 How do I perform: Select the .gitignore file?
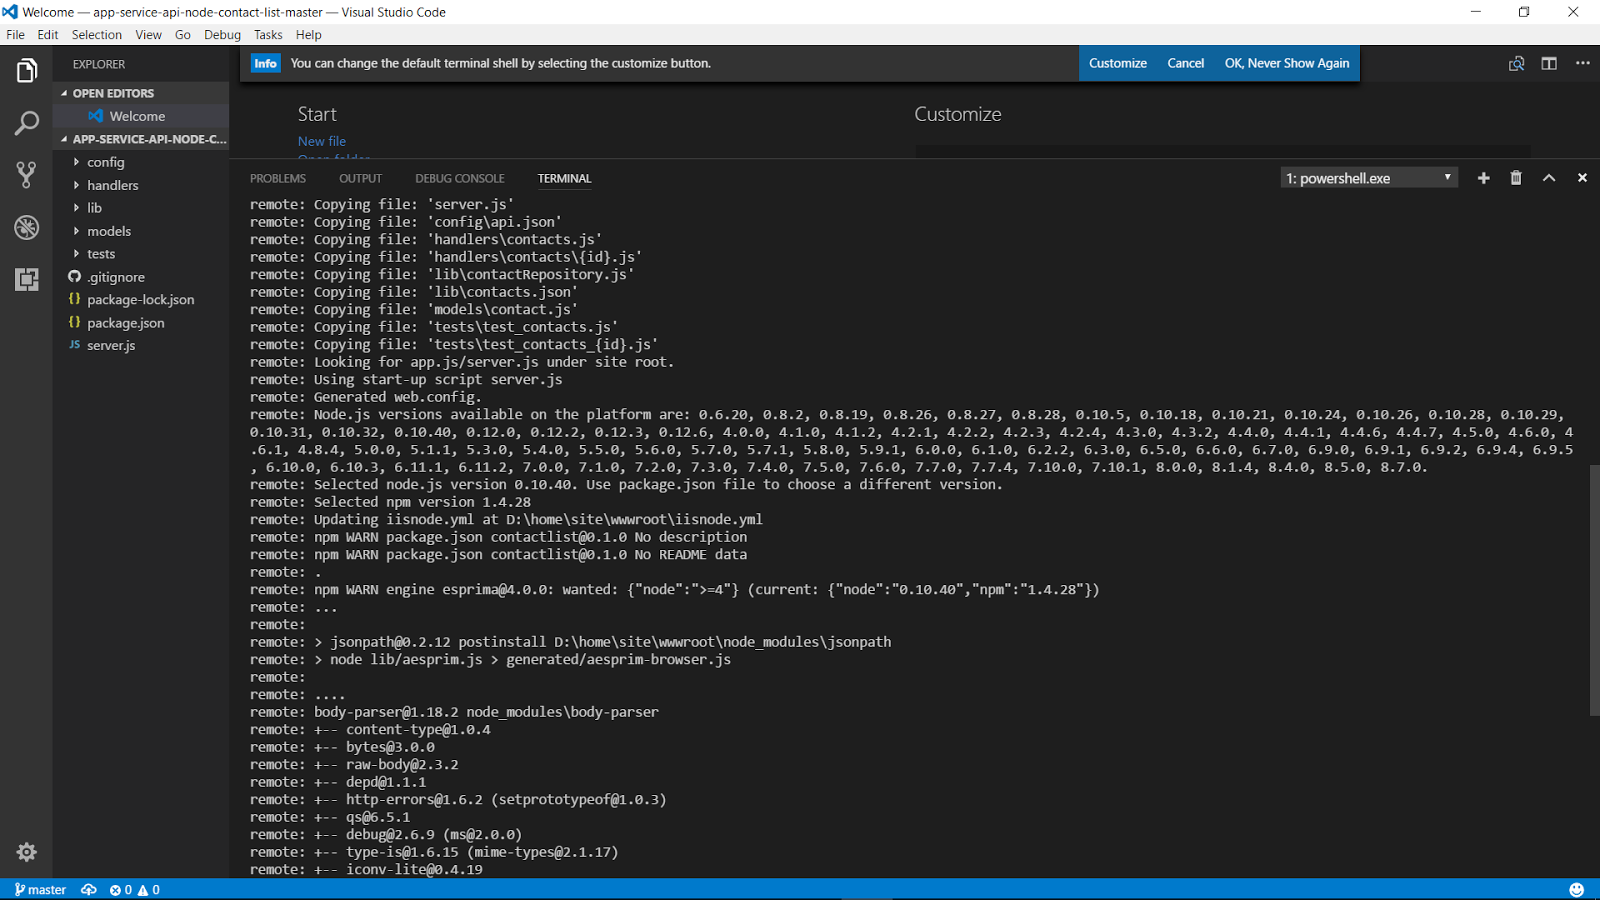[141, 277]
